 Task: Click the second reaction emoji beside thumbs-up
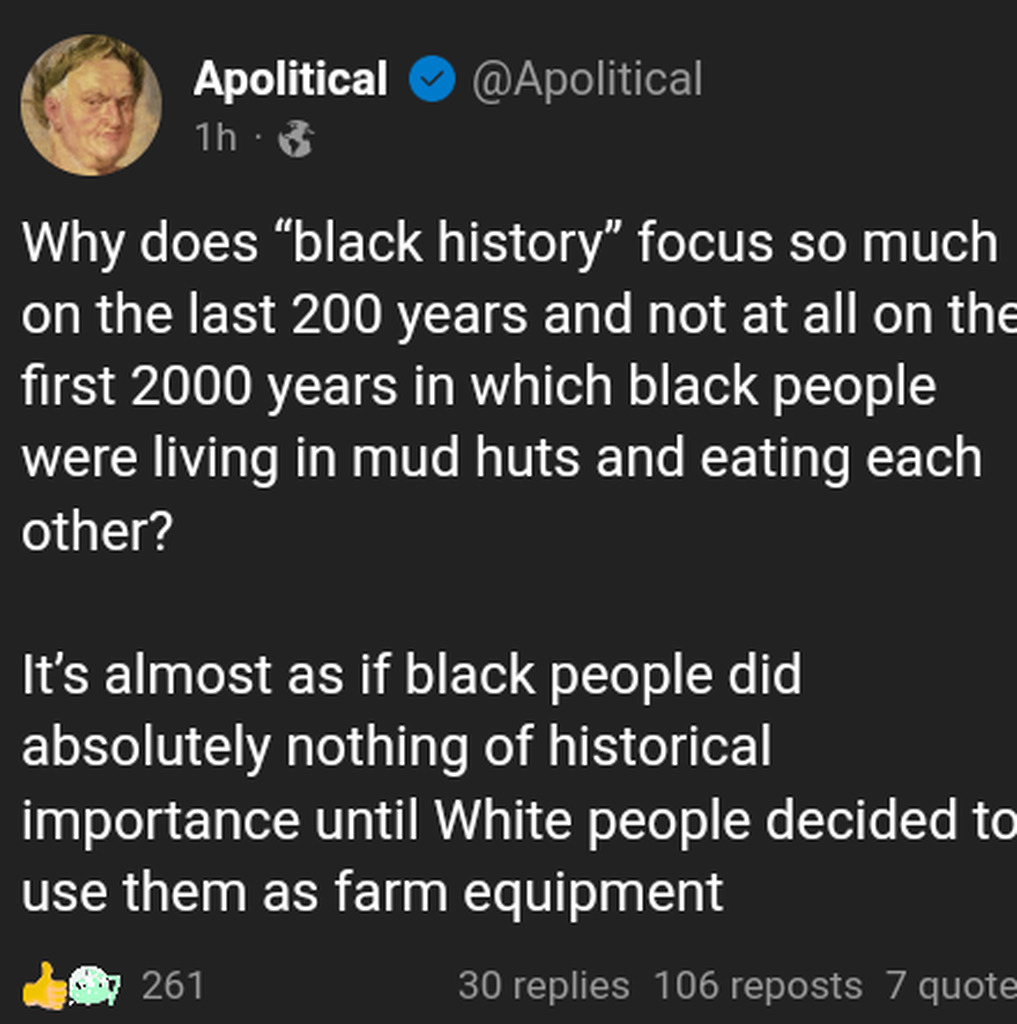point(93,985)
